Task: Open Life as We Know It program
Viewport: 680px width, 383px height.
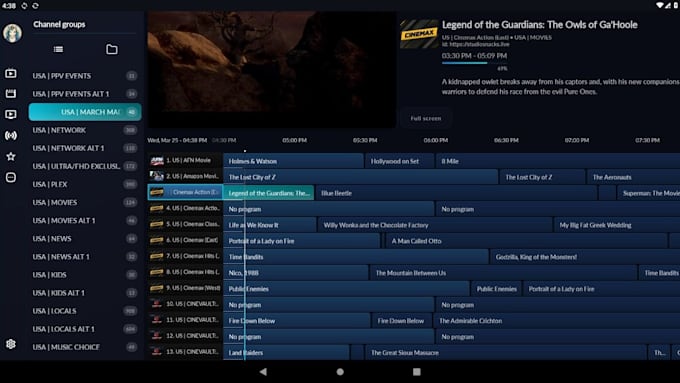Action: click(270, 225)
